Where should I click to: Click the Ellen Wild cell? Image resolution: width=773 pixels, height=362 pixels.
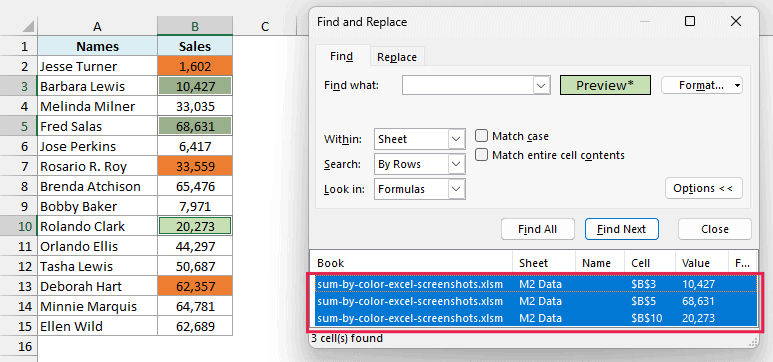[x=98, y=326]
